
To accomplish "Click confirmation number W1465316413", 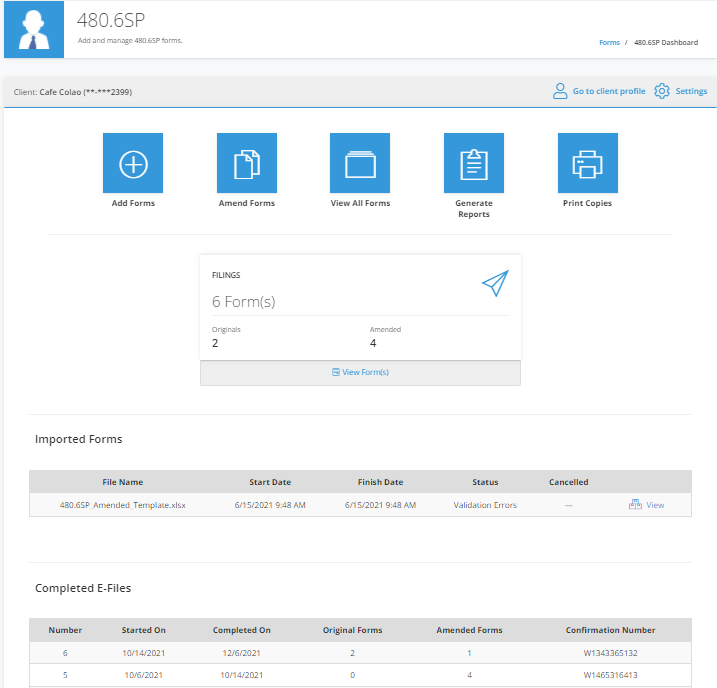I will click(610, 675).
